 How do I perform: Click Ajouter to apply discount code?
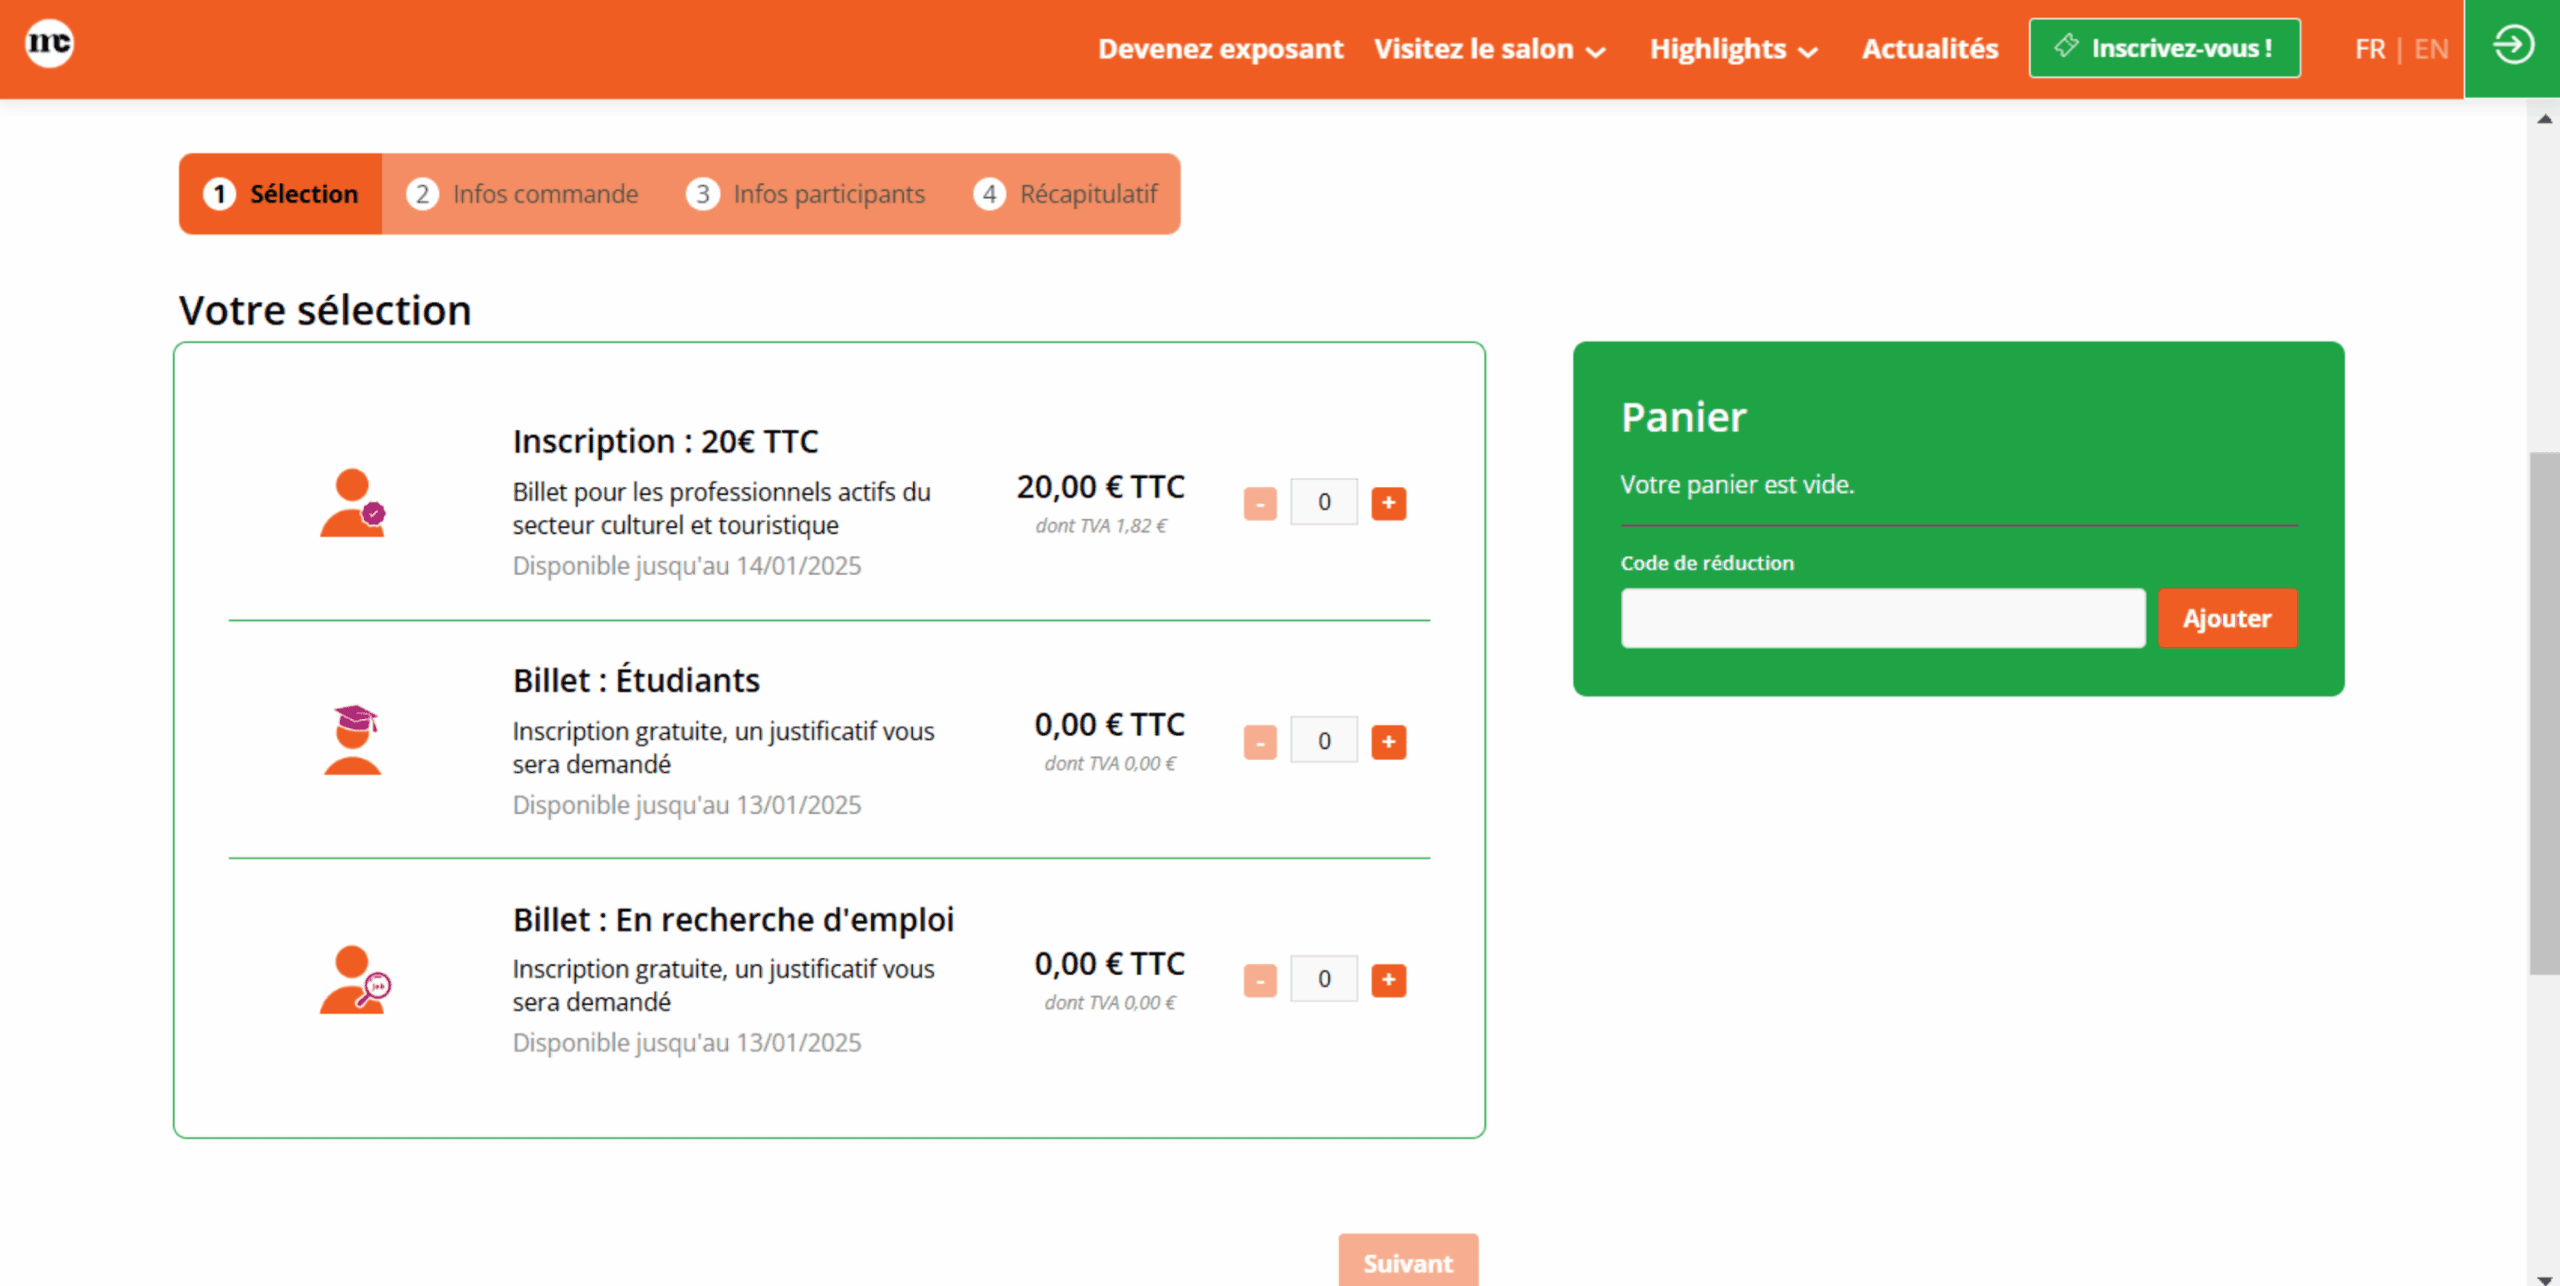(2226, 618)
